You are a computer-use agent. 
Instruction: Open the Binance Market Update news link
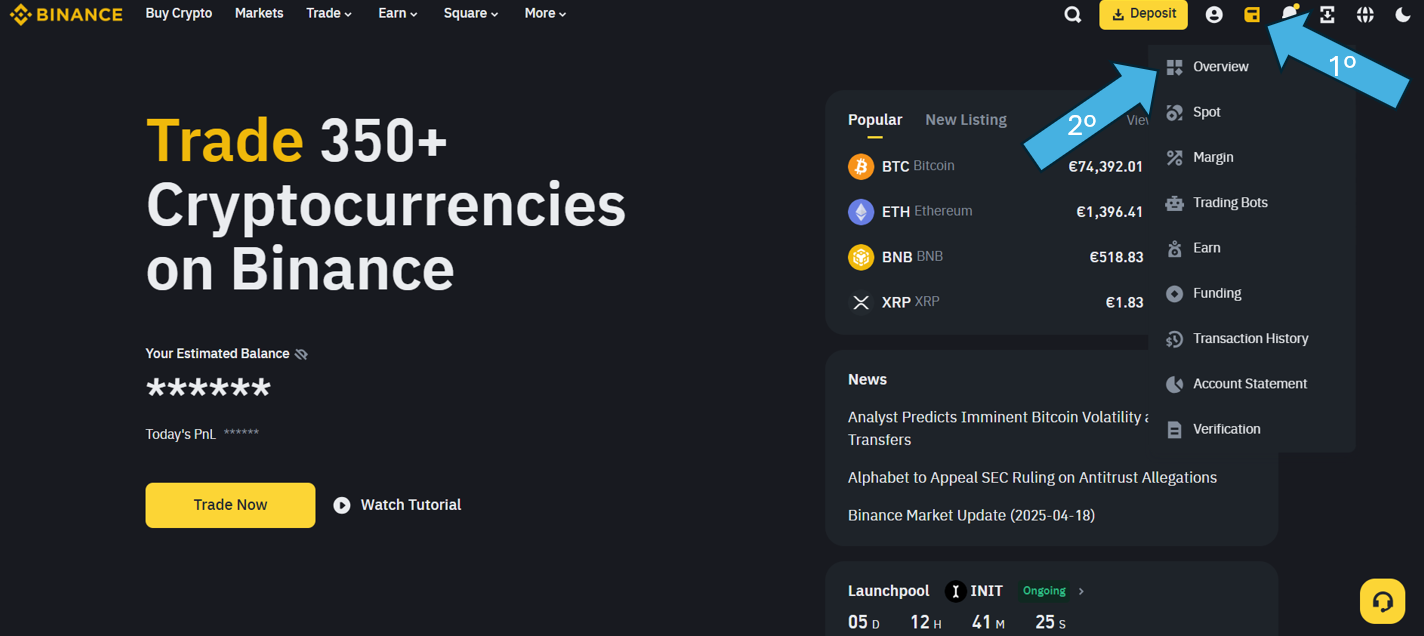[x=971, y=516]
